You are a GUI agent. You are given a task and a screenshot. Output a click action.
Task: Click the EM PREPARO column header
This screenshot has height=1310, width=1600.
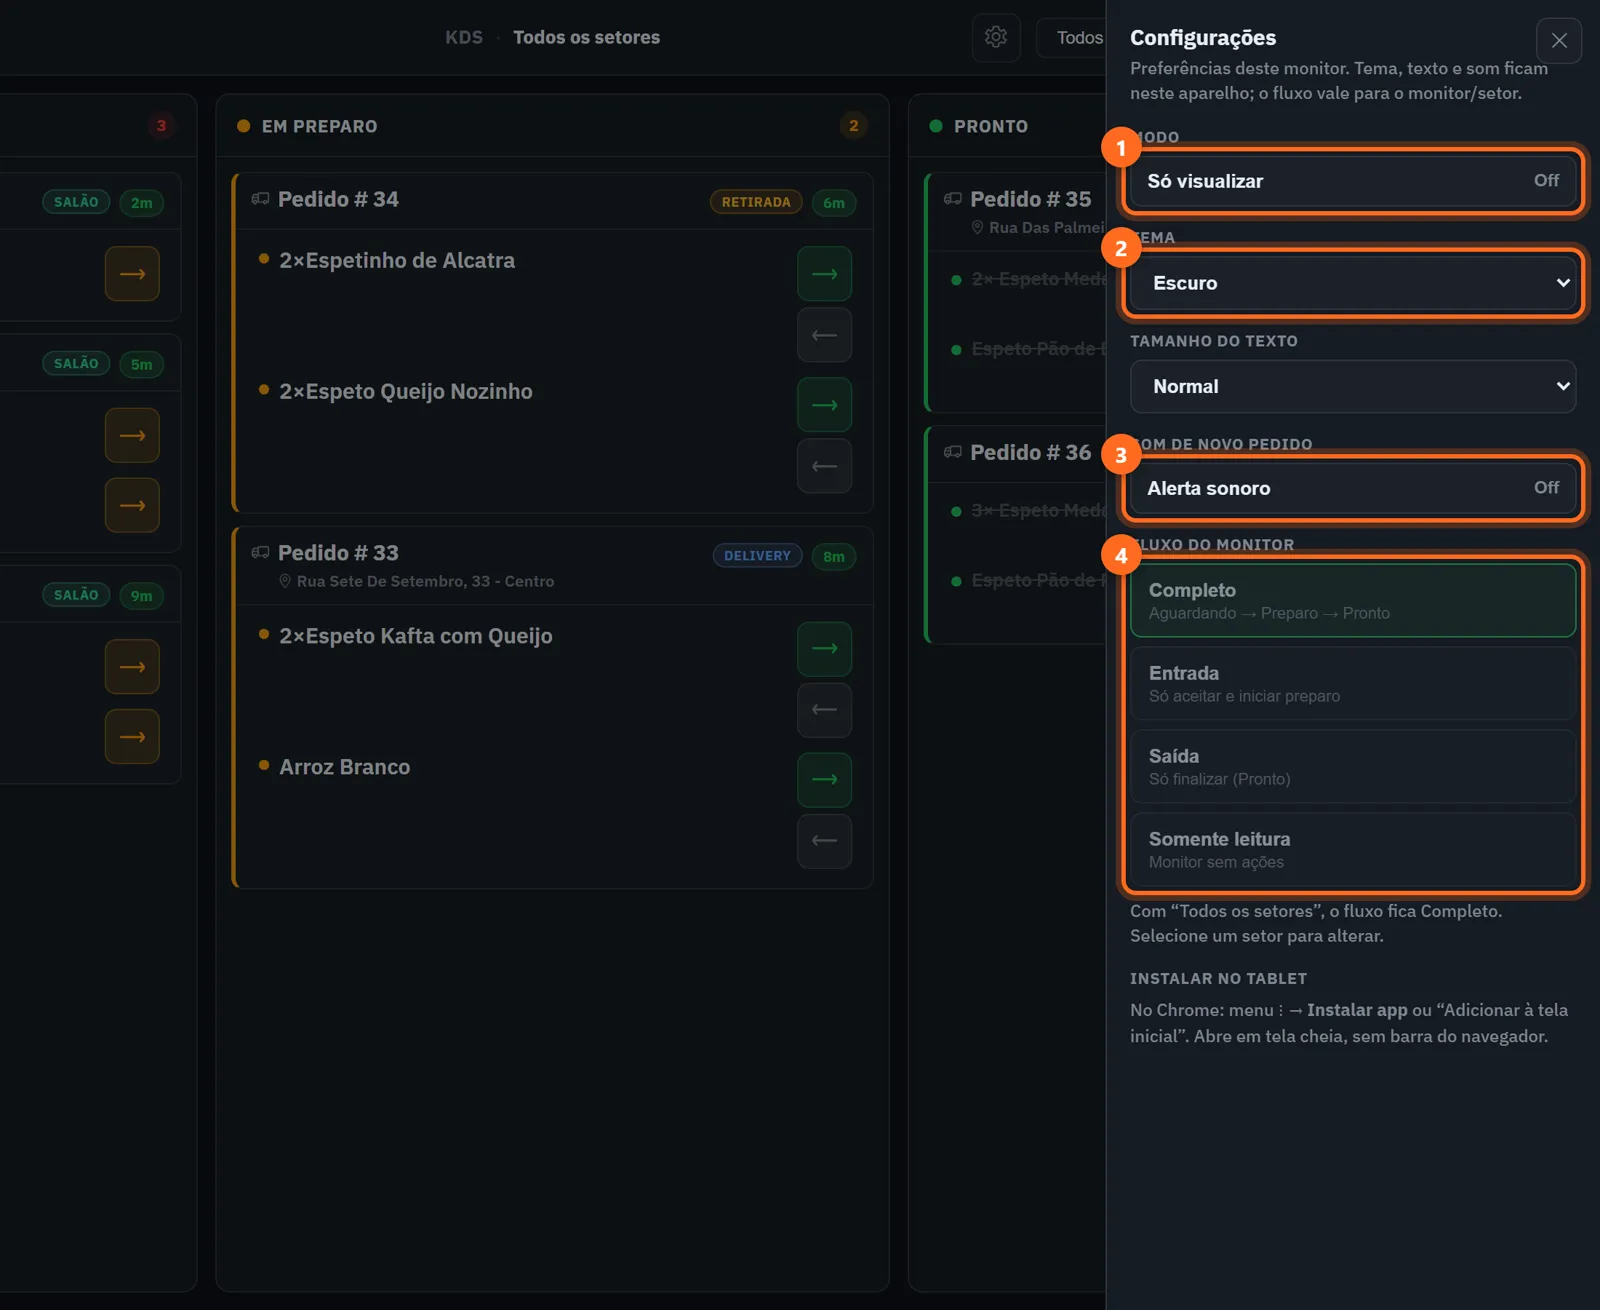(320, 127)
